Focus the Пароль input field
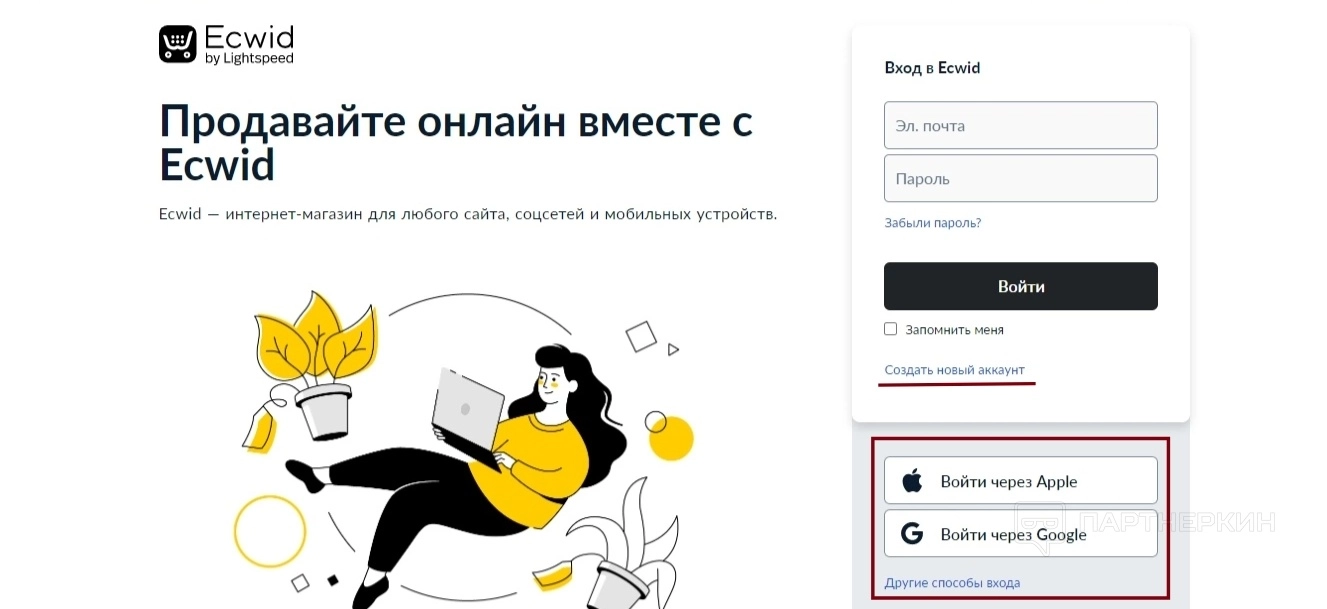This screenshot has height=609, width=1327. click(x=1021, y=178)
